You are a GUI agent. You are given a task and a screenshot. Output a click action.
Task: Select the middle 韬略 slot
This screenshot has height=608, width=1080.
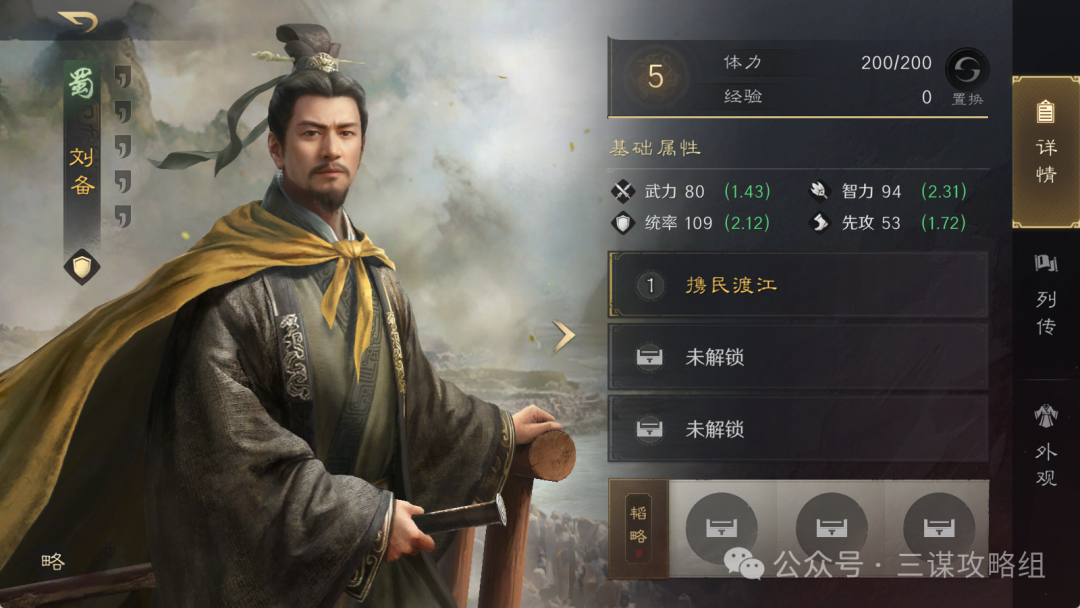[831, 527]
